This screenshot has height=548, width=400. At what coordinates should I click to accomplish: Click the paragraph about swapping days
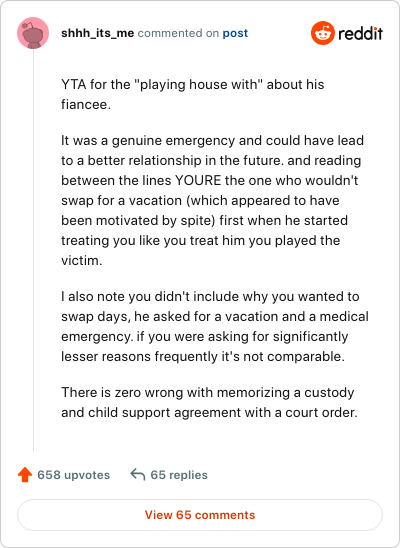pos(215,326)
